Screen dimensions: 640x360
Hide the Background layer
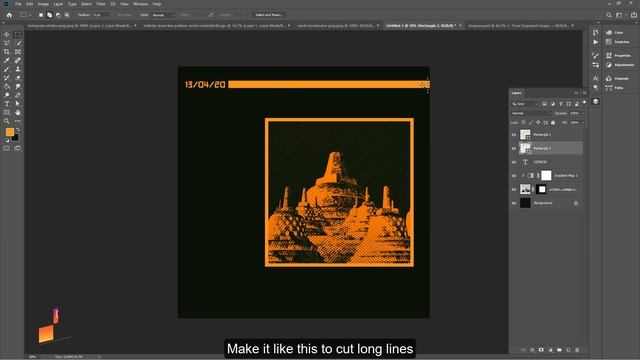514,203
